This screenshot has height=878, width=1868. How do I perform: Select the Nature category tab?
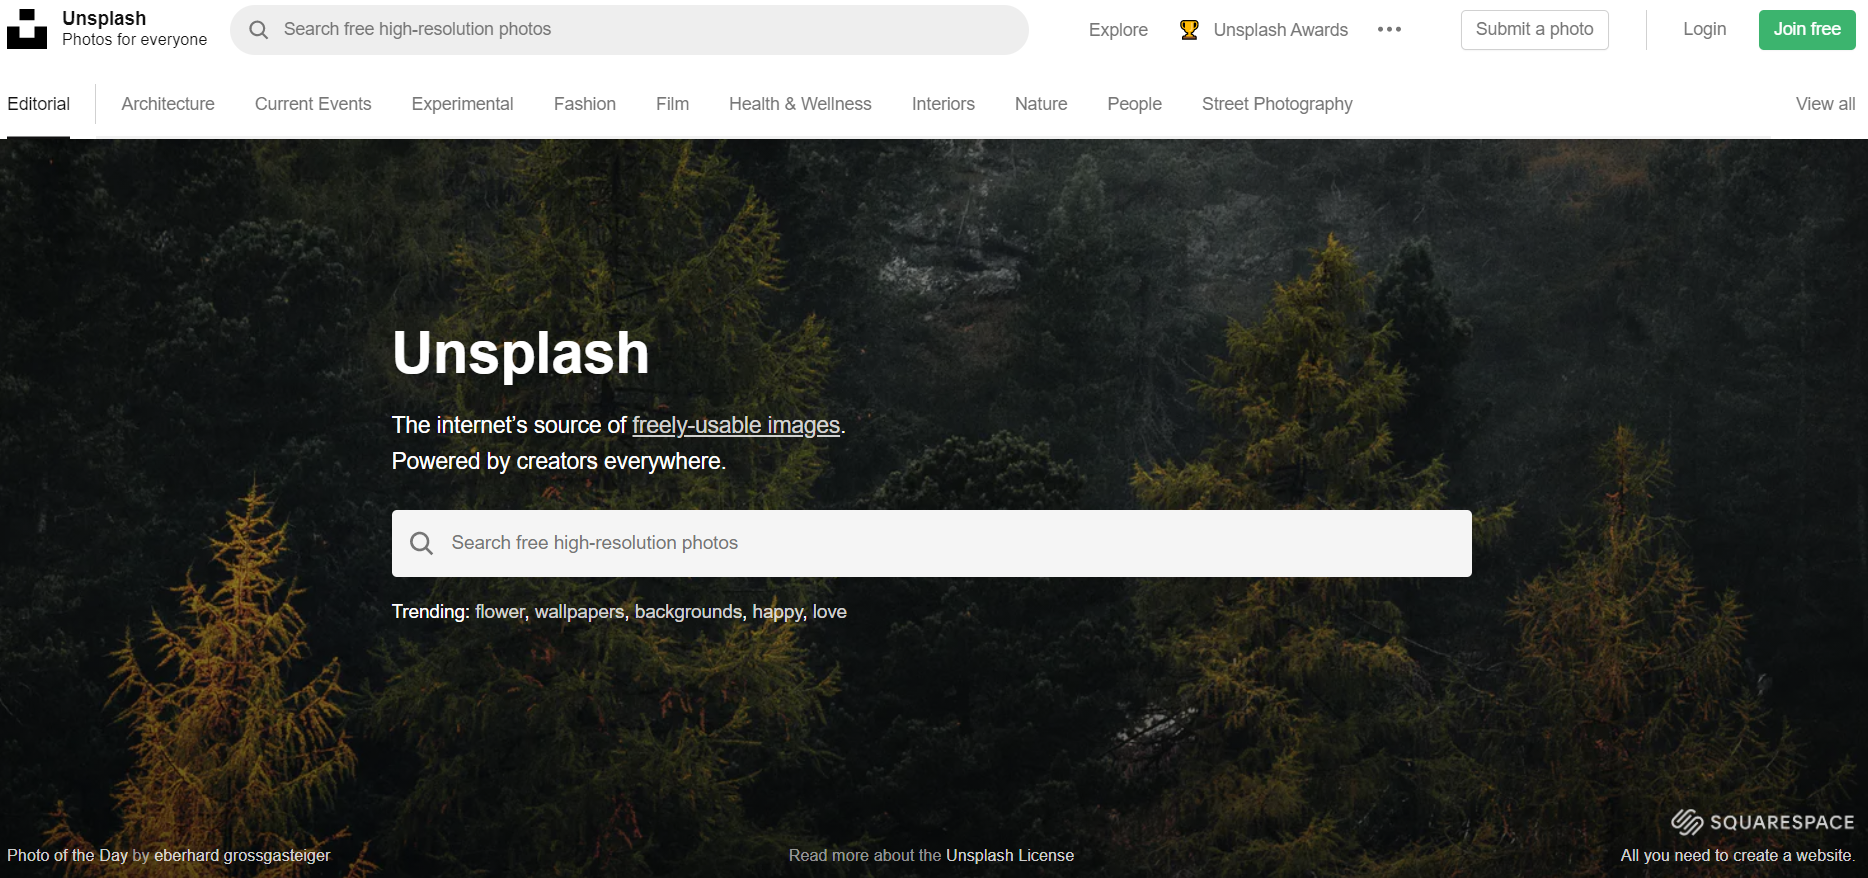(1041, 104)
